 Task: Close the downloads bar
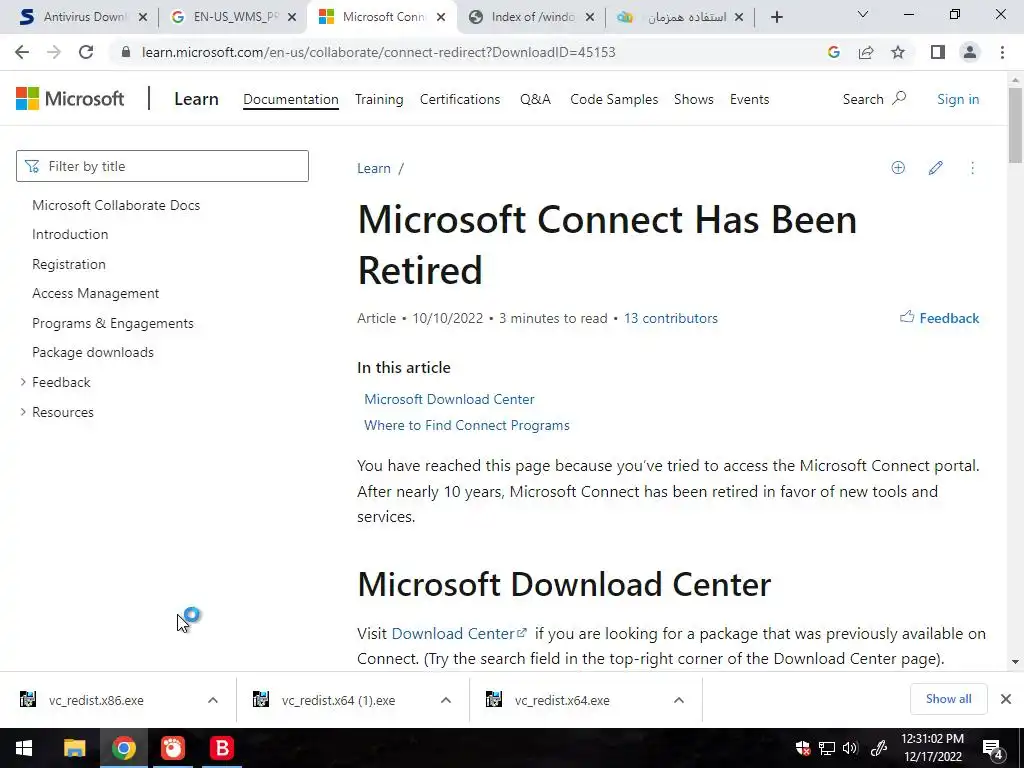1006,699
